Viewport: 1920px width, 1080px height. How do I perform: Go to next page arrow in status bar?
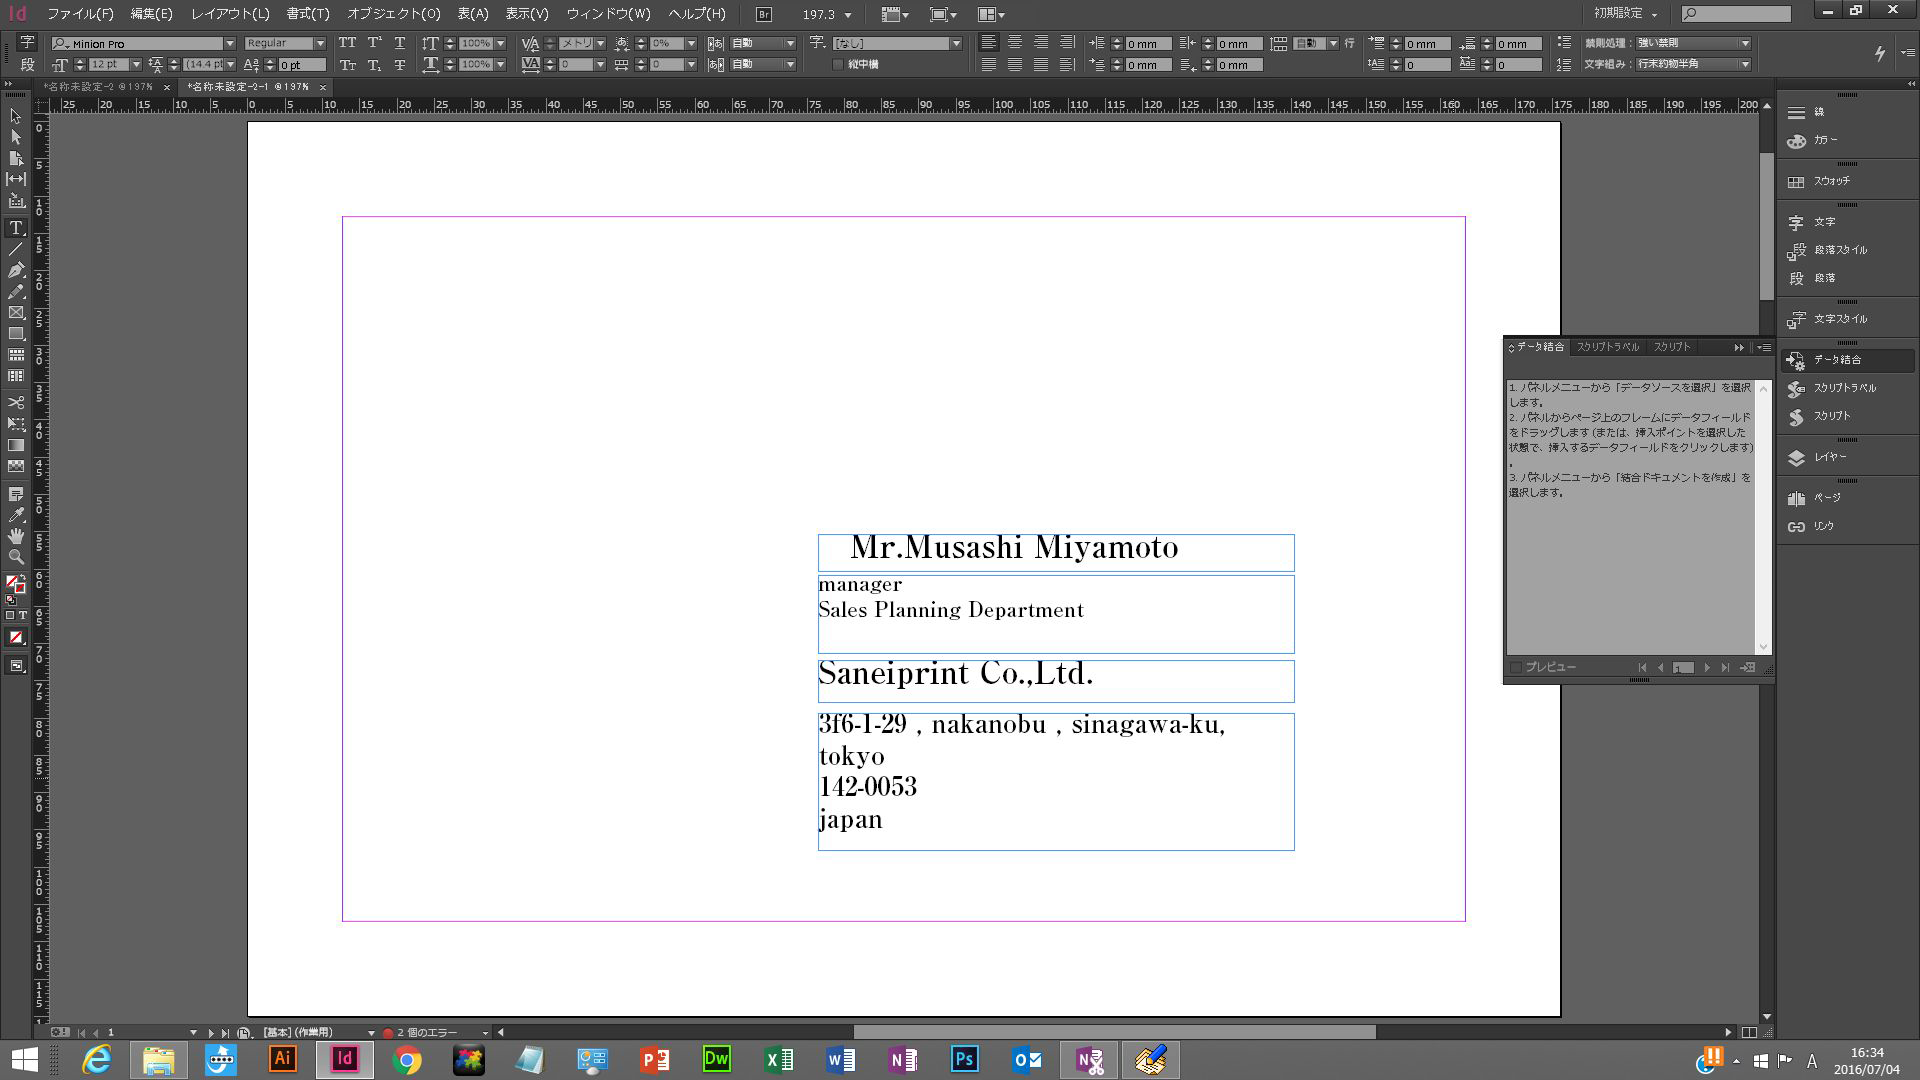pyautogui.click(x=210, y=1033)
